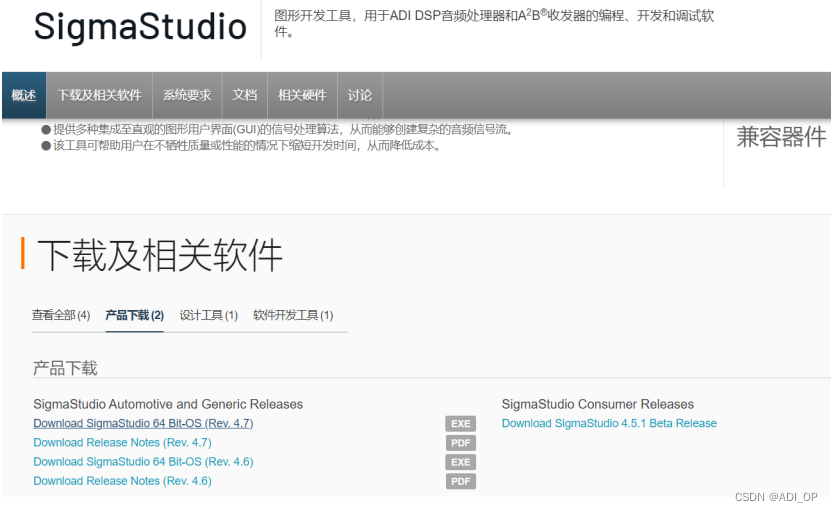Open Release Notes Rev. 4.6 link
The height and width of the screenshot is (512, 833).
(x=123, y=481)
